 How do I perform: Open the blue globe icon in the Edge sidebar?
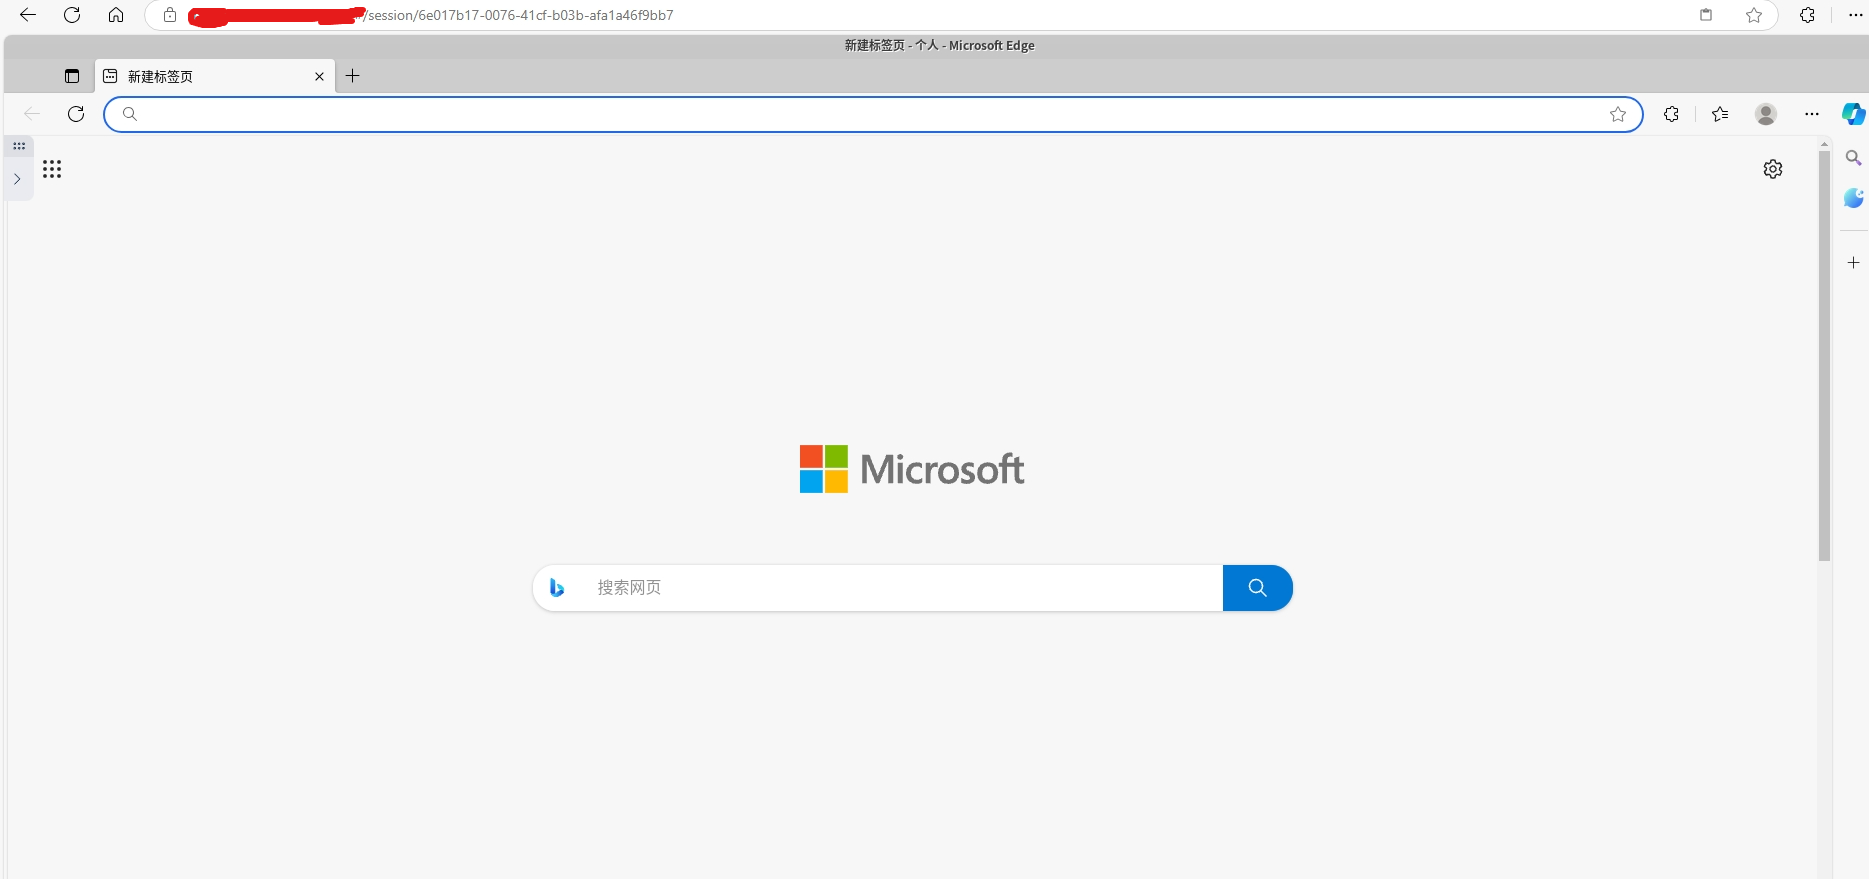[1854, 198]
